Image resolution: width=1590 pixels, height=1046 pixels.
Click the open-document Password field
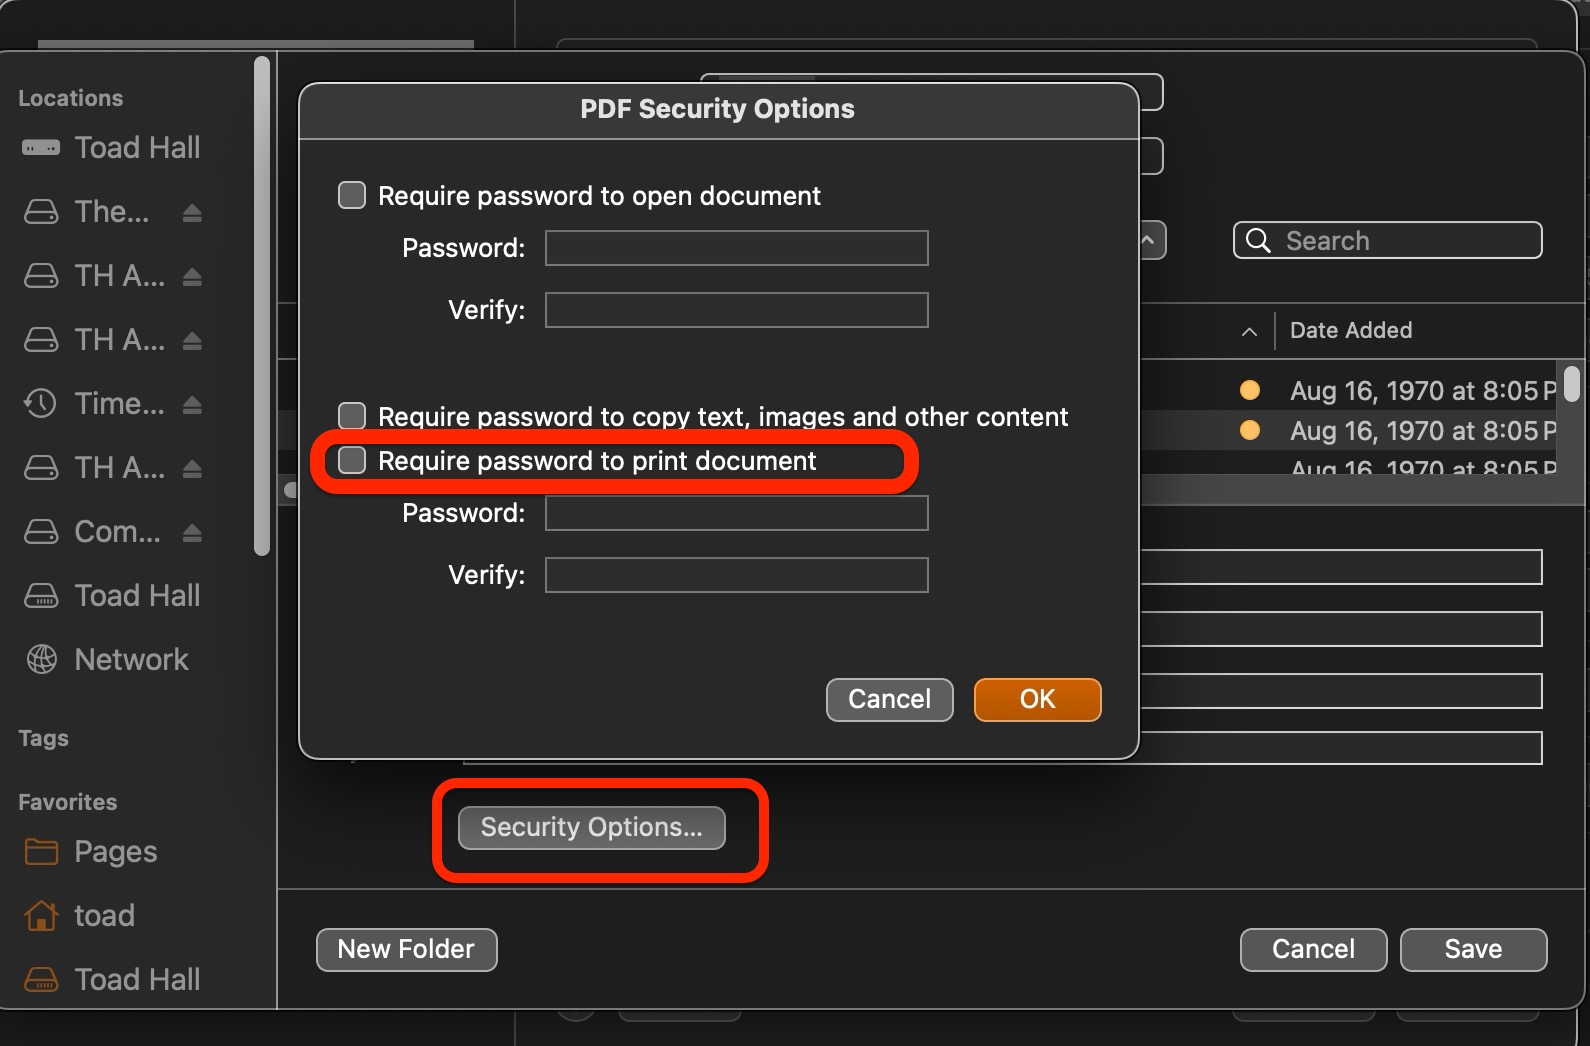[x=736, y=248]
